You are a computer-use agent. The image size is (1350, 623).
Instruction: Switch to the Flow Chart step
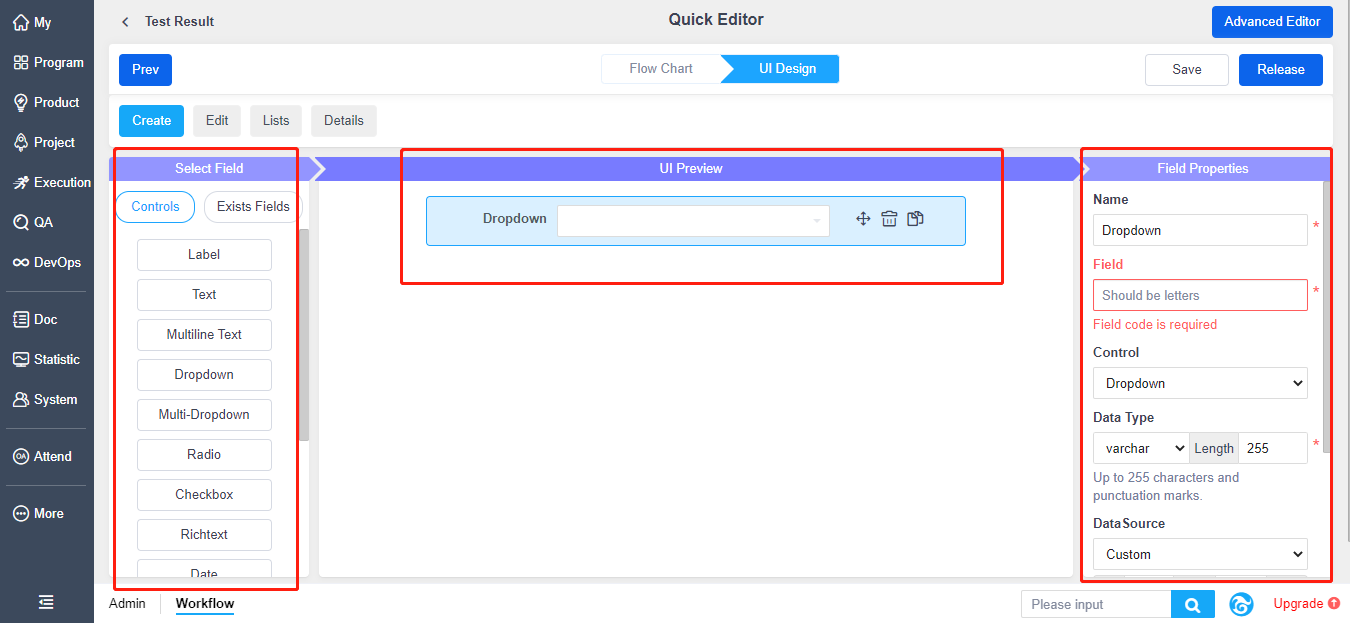pyautogui.click(x=661, y=69)
